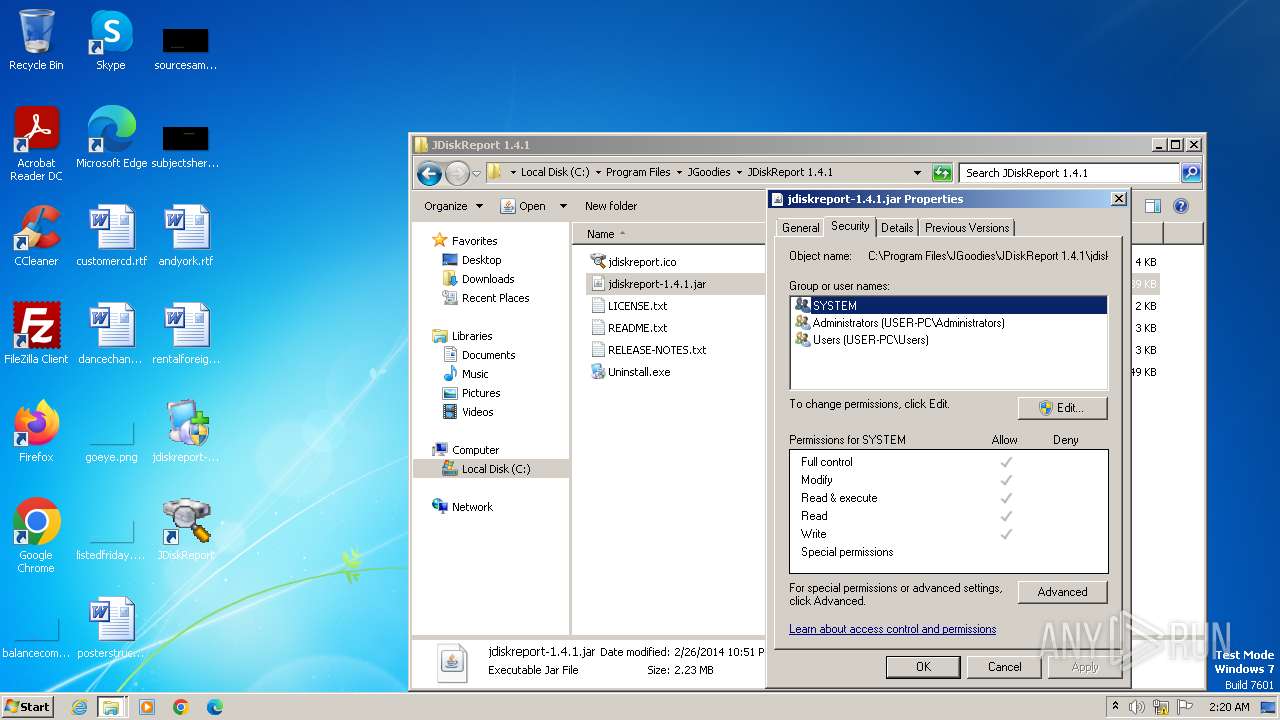Launch Firefox from the desktop

[x=36, y=431]
